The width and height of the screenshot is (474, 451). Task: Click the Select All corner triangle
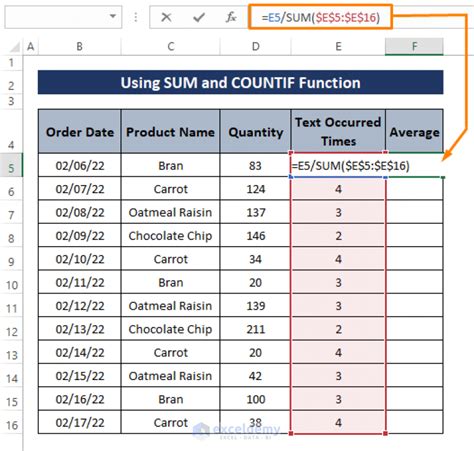15,47
